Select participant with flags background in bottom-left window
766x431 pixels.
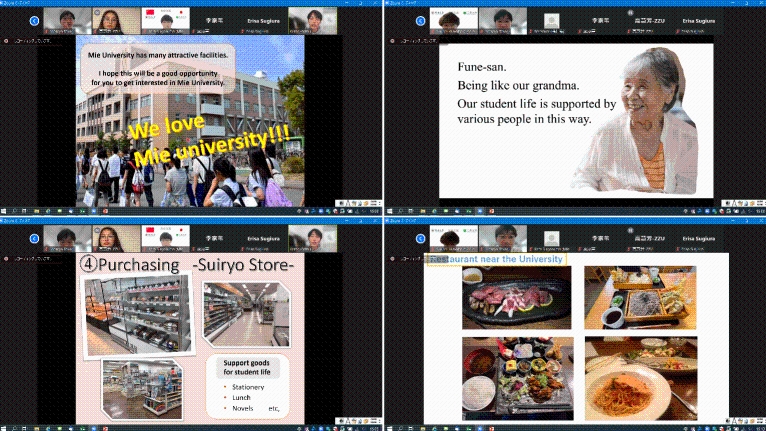tap(166, 238)
